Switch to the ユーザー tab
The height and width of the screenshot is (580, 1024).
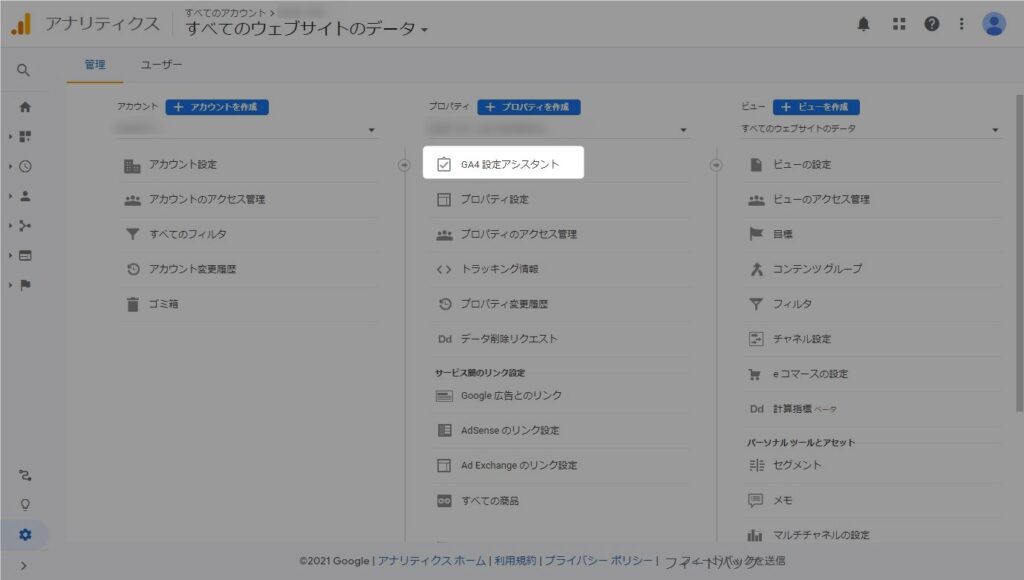(161, 64)
